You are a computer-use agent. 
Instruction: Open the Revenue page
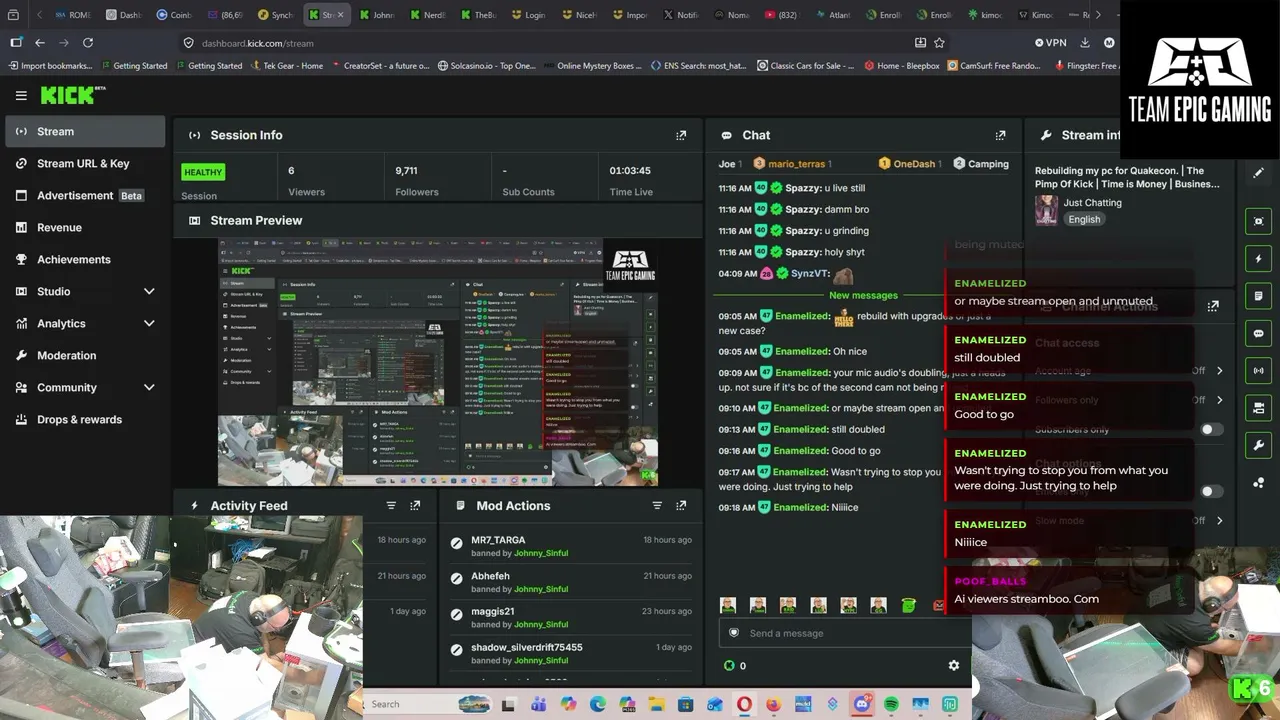[85, 227]
